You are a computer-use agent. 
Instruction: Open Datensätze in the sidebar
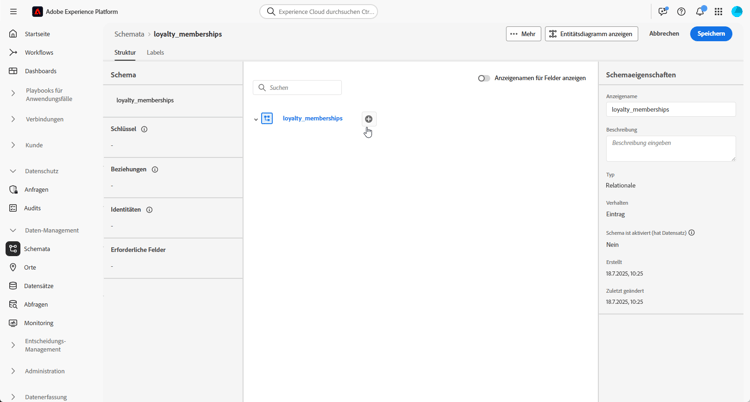click(x=39, y=286)
